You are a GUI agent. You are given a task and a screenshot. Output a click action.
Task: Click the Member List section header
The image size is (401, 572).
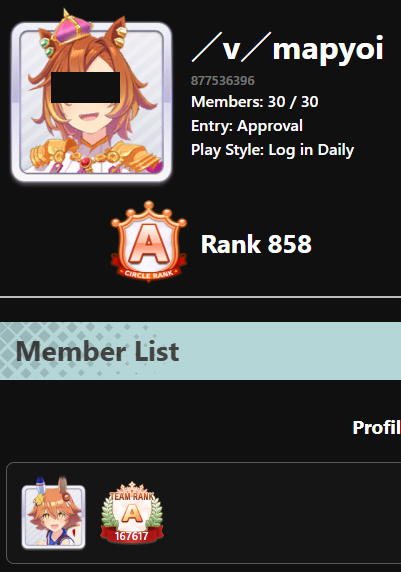tap(200, 351)
